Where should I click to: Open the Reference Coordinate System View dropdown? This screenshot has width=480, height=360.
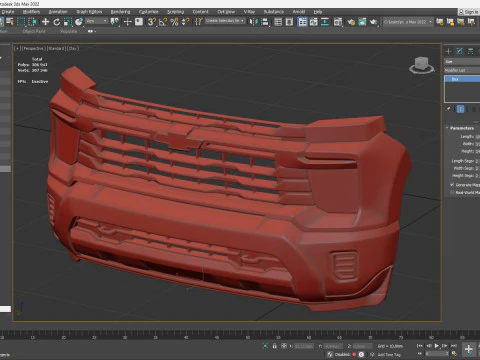point(97,21)
